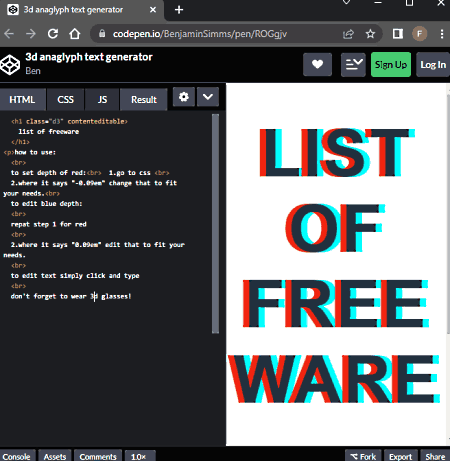
Task: Share this page from address bar
Action: [x=348, y=34]
